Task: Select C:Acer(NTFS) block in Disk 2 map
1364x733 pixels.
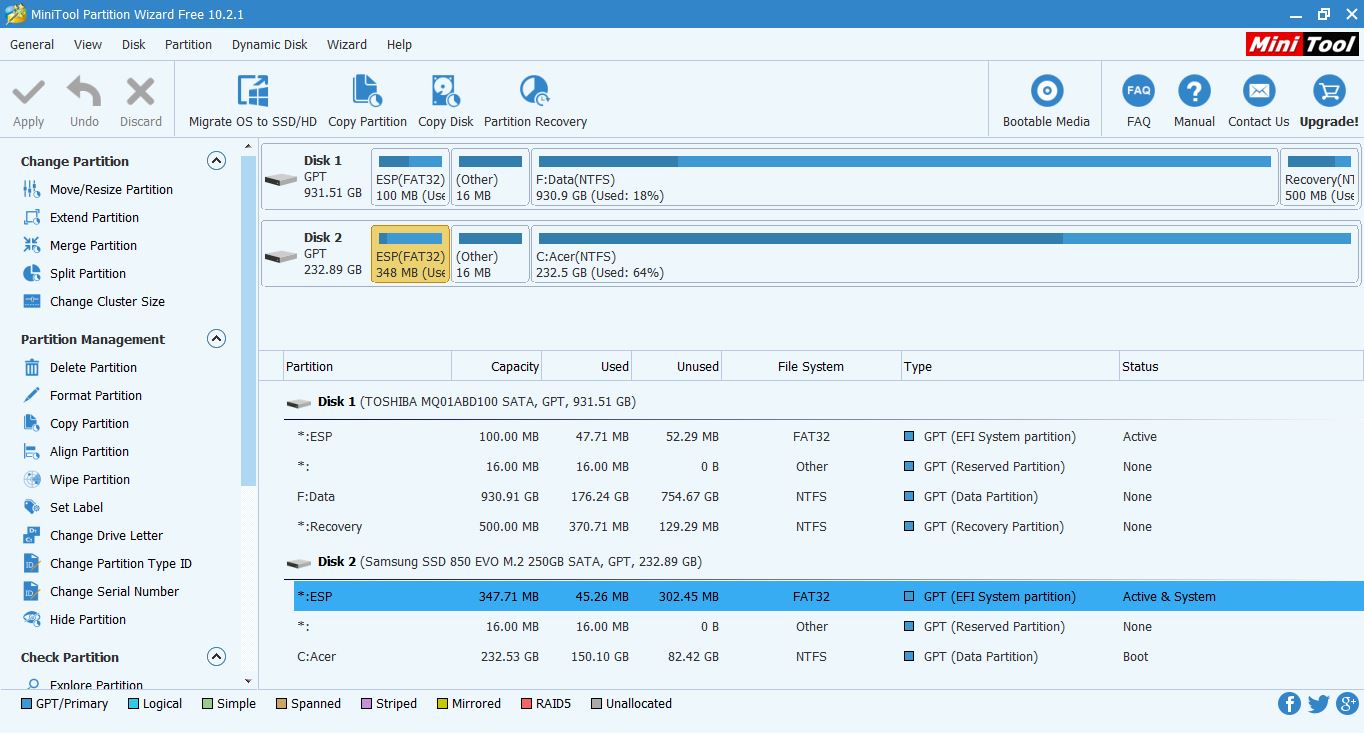Action: coord(945,255)
